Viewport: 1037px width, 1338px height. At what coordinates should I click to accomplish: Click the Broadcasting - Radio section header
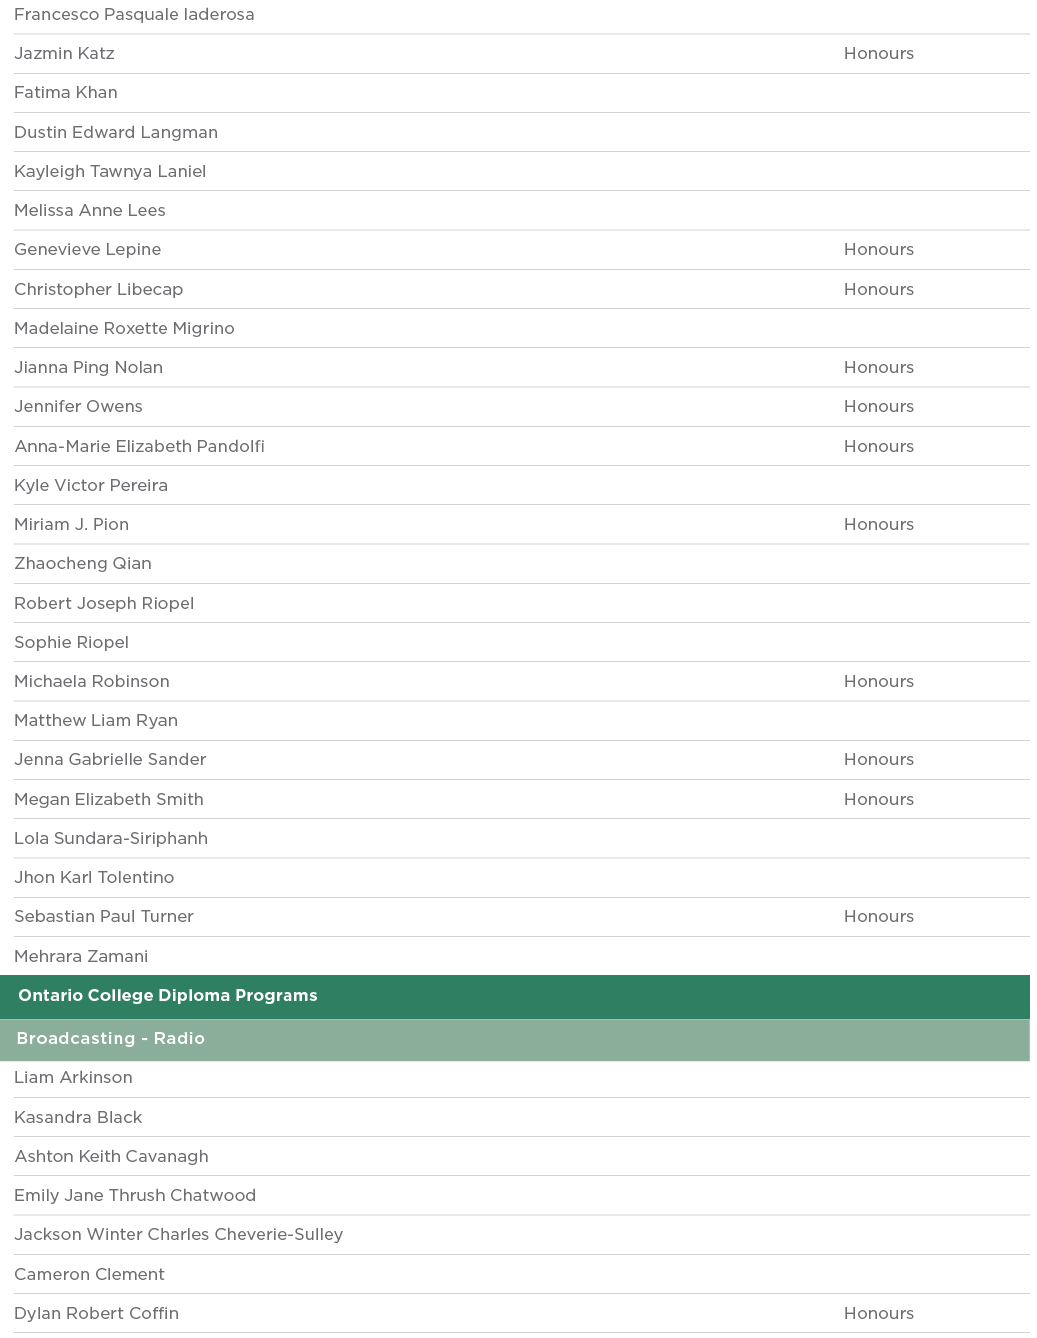111,1039
